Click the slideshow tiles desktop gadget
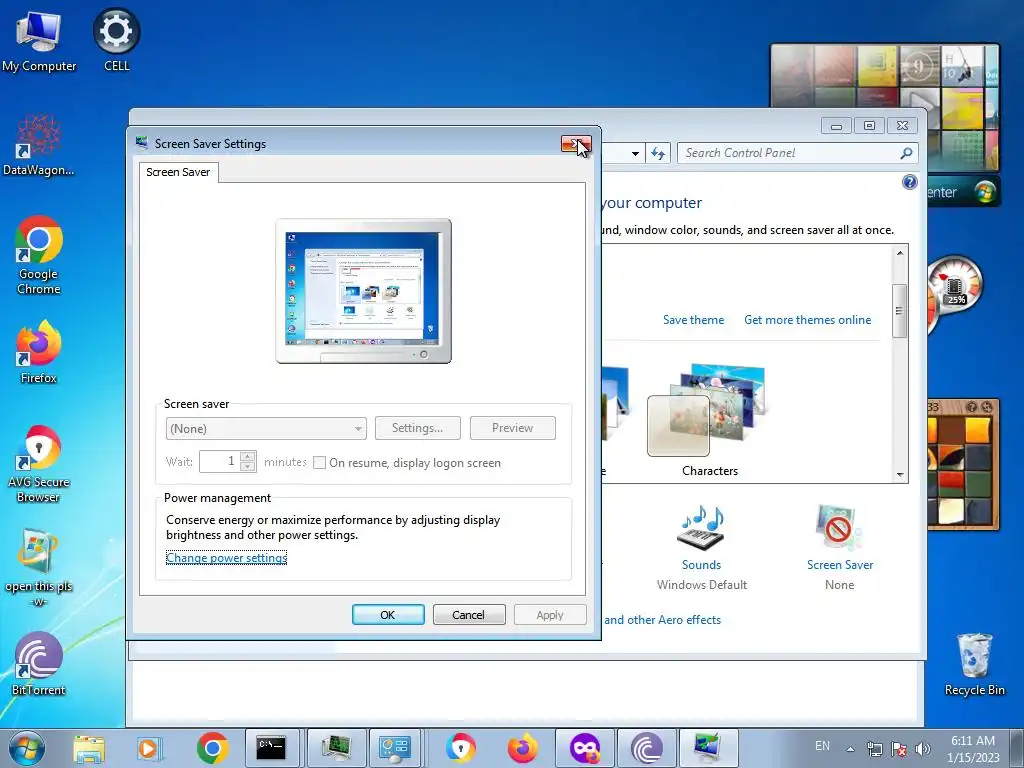Viewport: 1024px width, 768px height. click(x=884, y=76)
